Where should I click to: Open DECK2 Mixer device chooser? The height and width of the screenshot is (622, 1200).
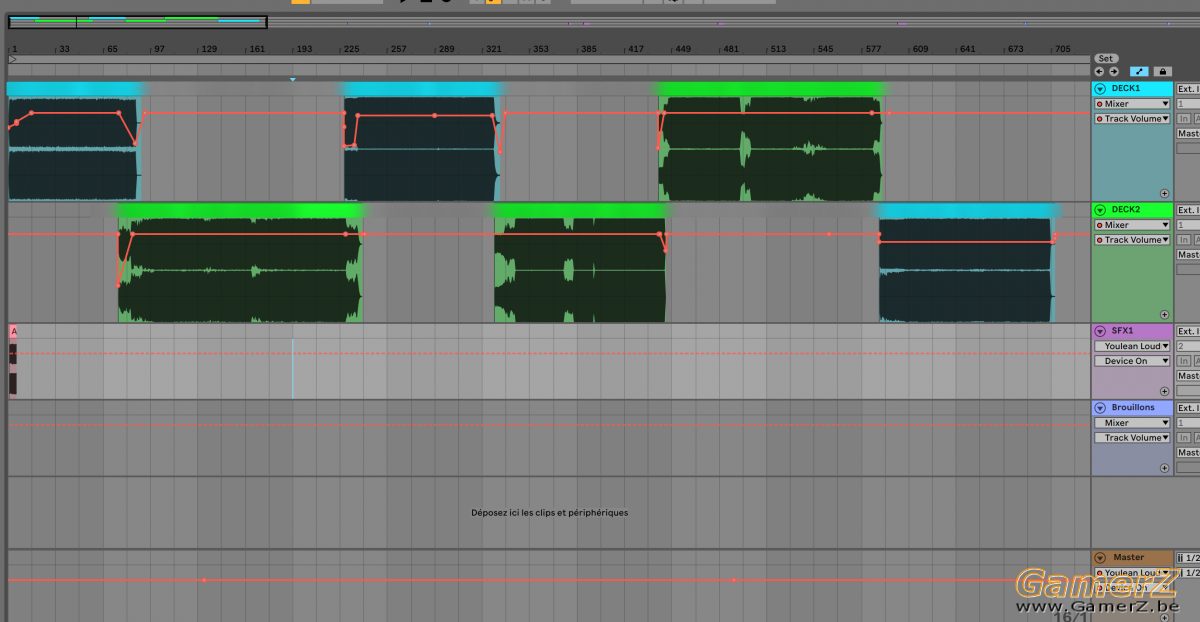coord(1131,225)
